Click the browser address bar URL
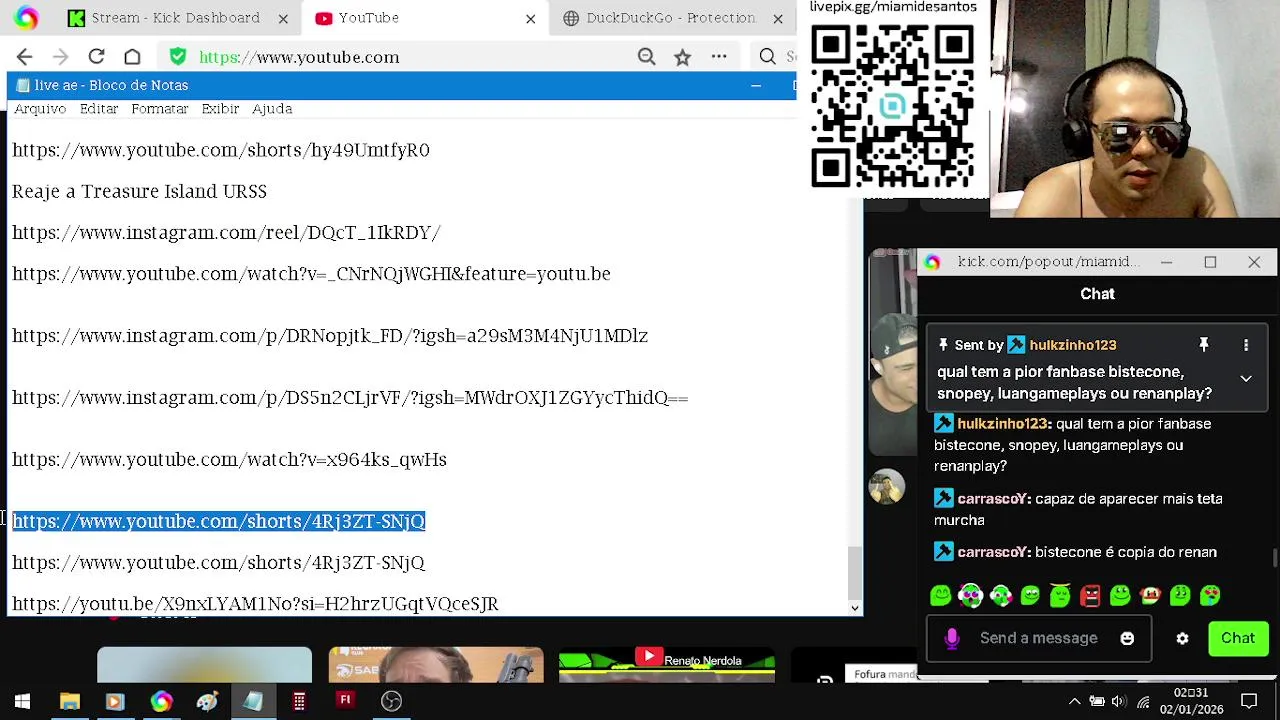The width and height of the screenshot is (1280, 720). [299, 57]
